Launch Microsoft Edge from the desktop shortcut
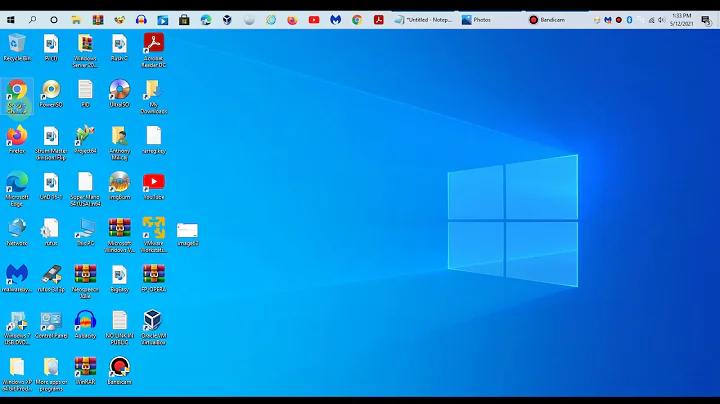 click(17, 189)
